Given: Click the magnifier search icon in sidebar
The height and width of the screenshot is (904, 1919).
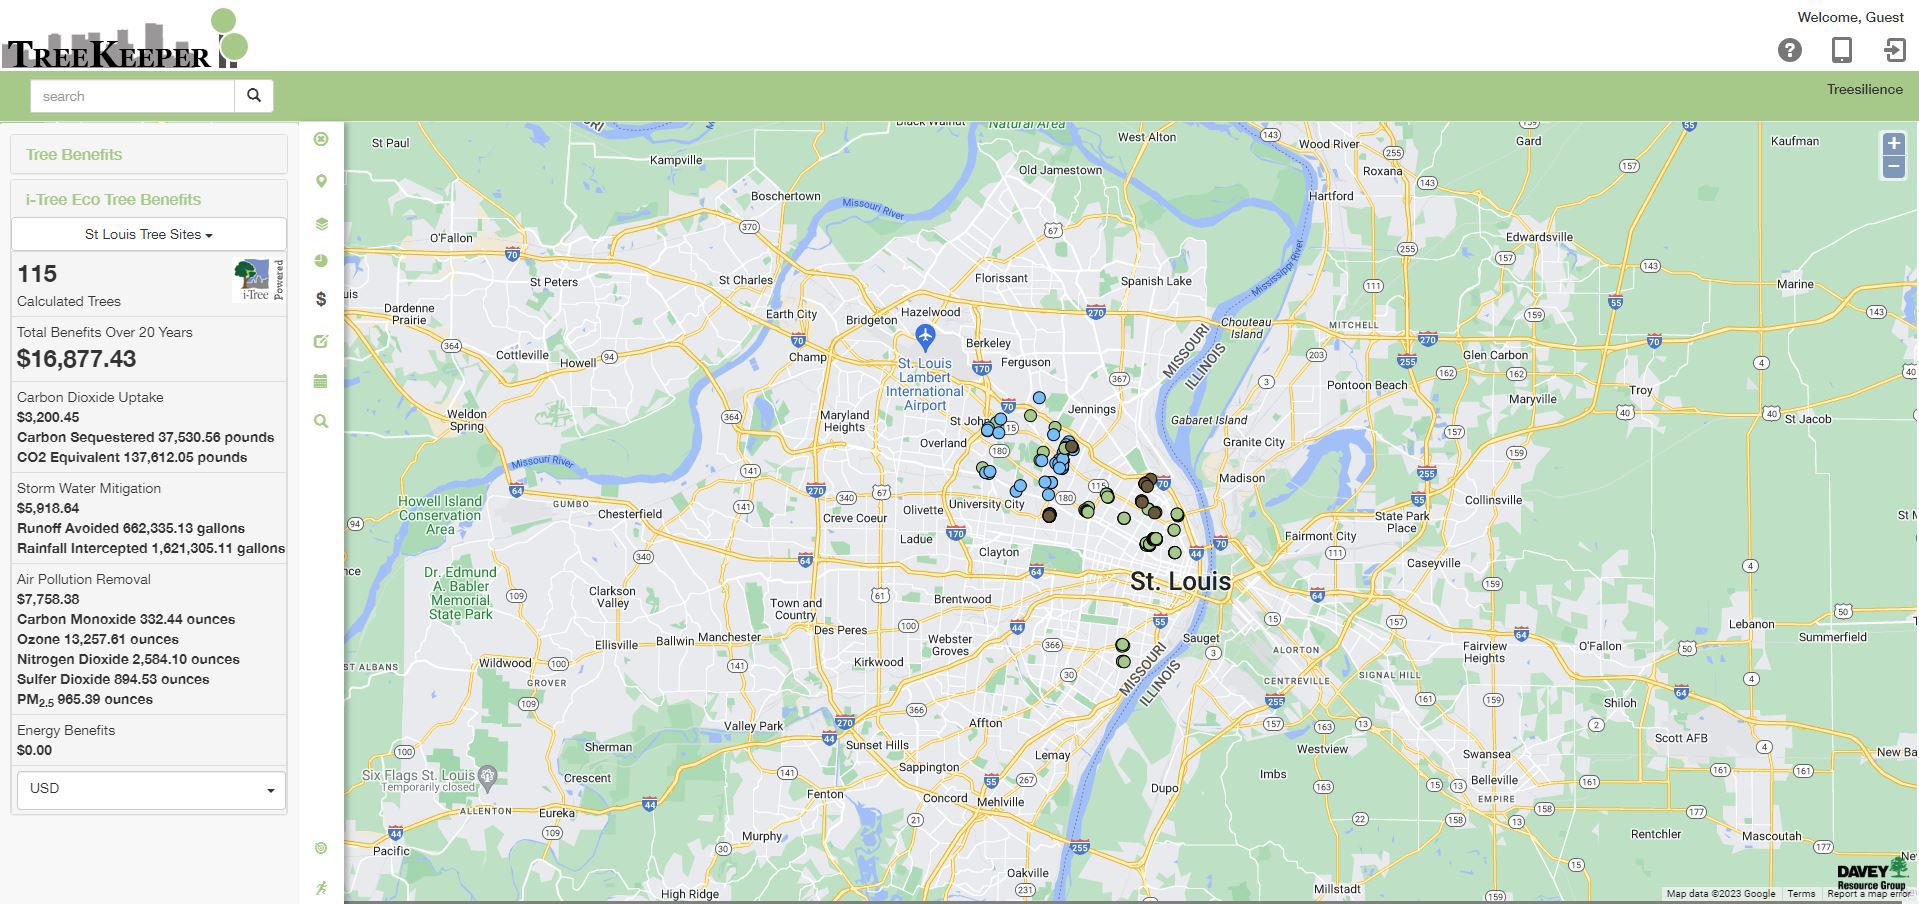Looking at the screenshot, I should (x=321, y=421).
